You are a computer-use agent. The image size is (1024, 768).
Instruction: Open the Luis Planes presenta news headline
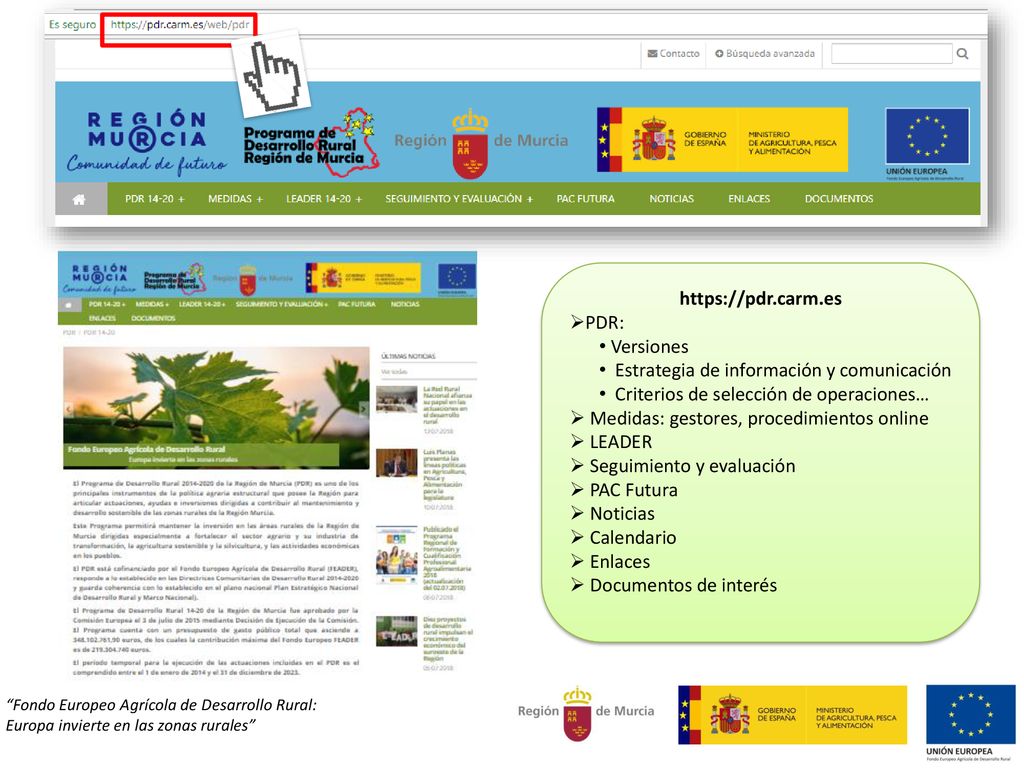point(444,475)
